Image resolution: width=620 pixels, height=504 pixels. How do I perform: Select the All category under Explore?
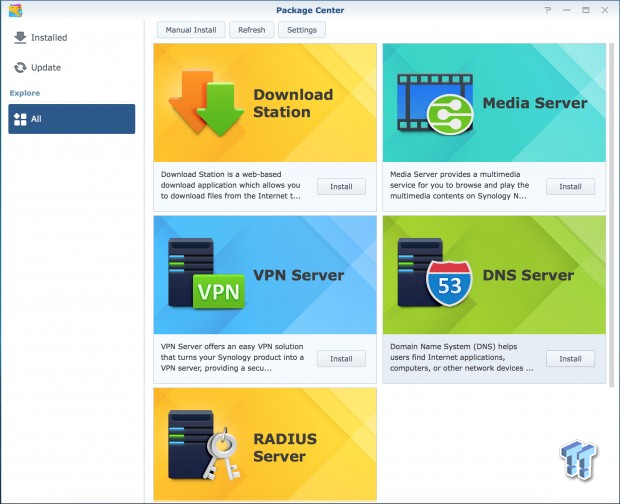tap(72, 119)
